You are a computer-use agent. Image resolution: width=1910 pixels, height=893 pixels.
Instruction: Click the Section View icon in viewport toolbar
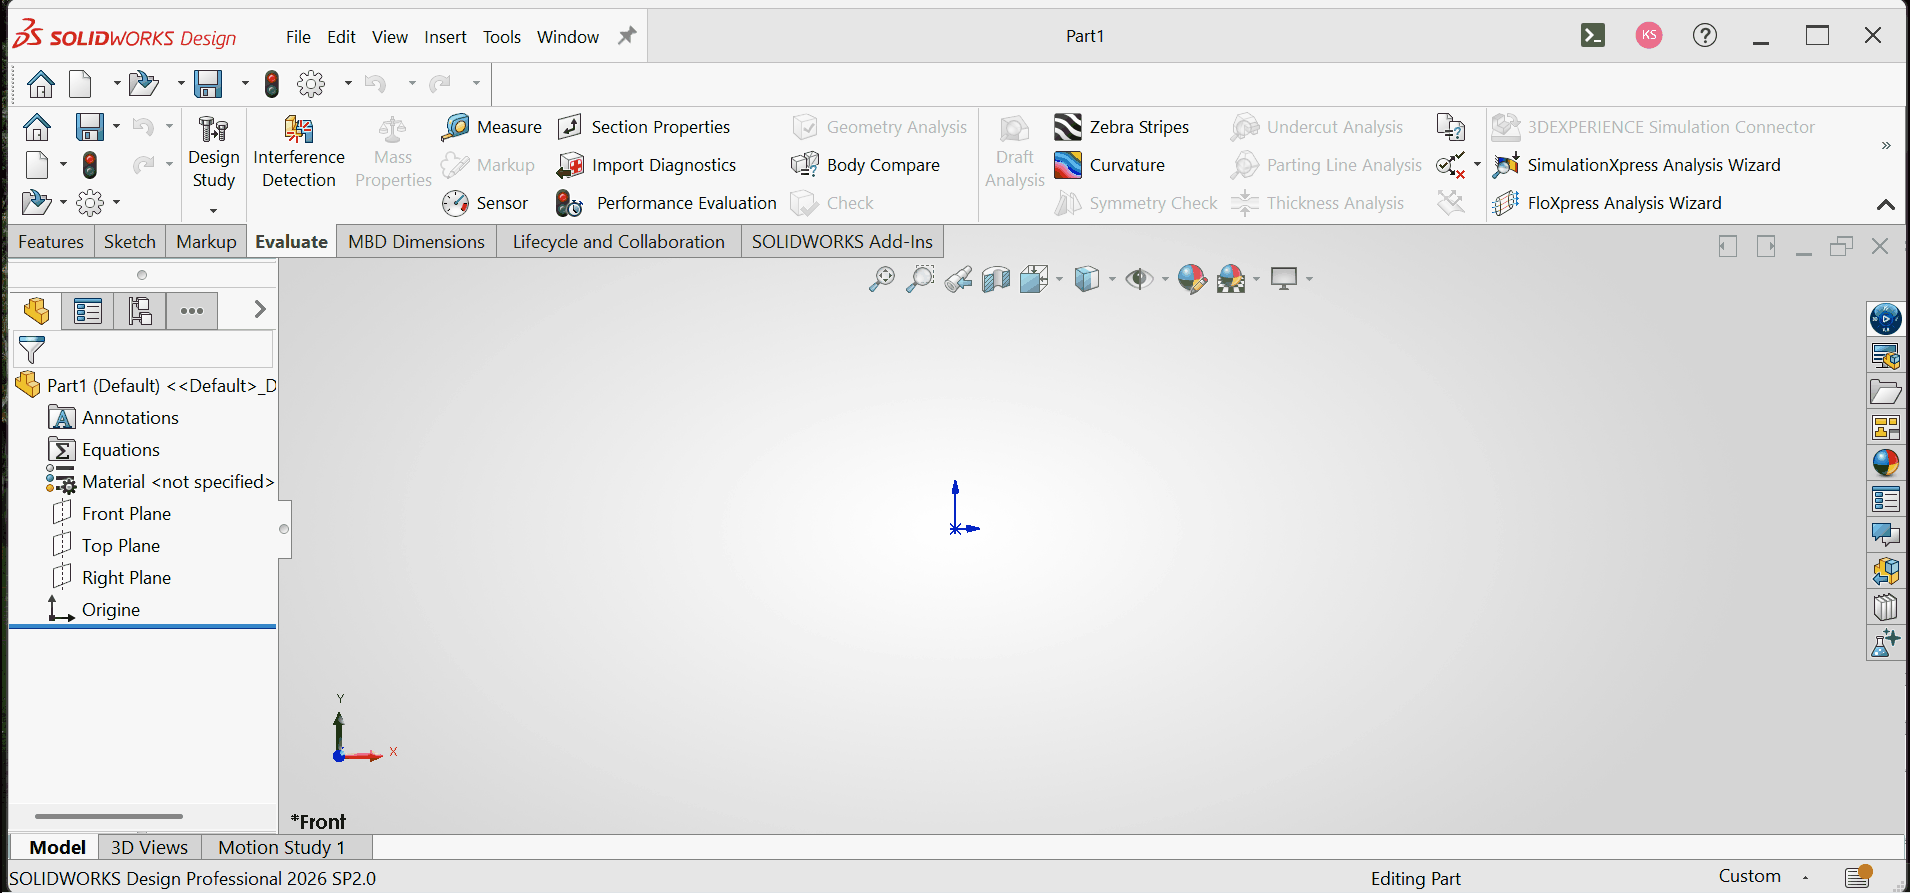996,279
